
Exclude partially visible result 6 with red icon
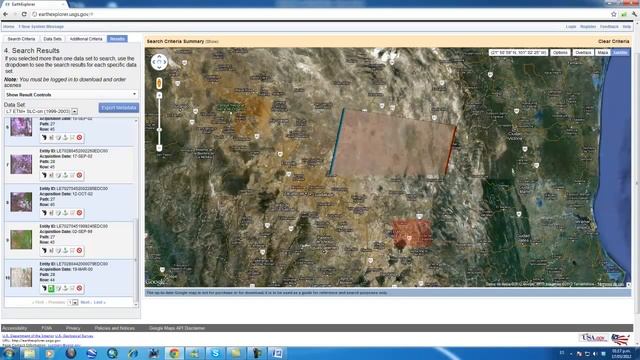[79, 138]
